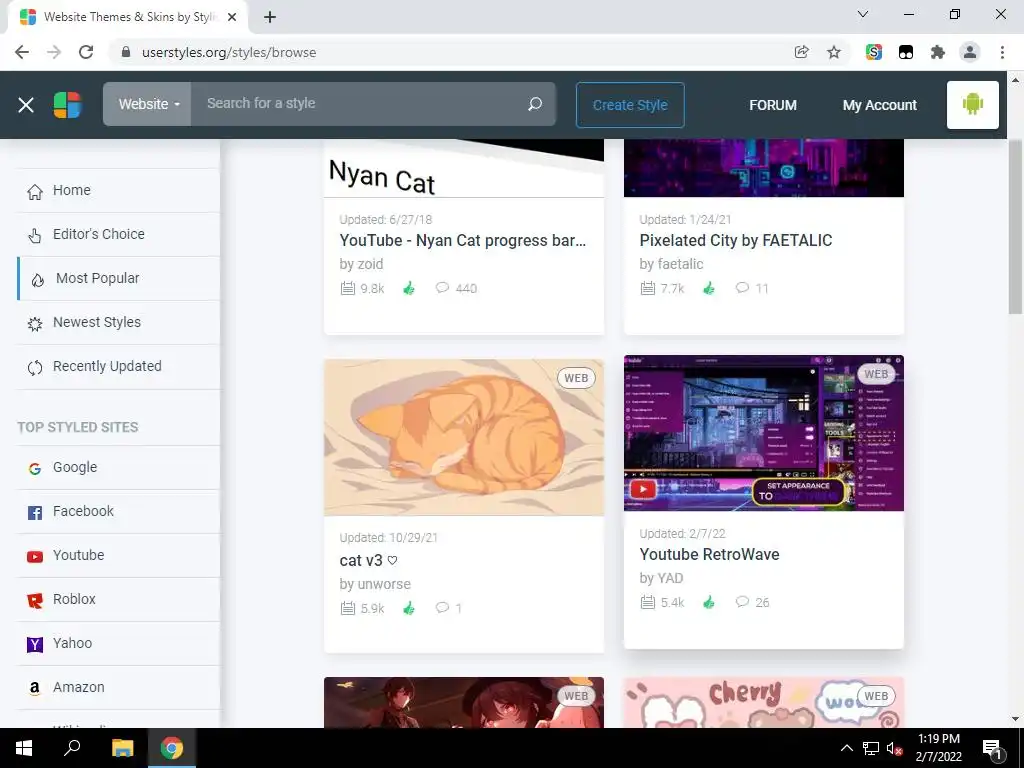
Task: Open the notification center icon
Action: click(992, 749)
